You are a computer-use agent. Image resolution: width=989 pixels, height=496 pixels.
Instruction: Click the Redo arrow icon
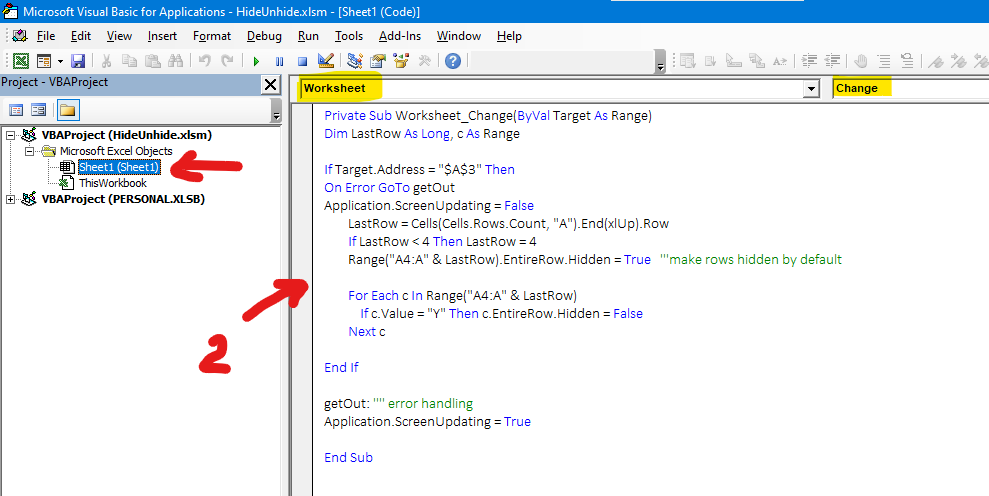[227, 61]
